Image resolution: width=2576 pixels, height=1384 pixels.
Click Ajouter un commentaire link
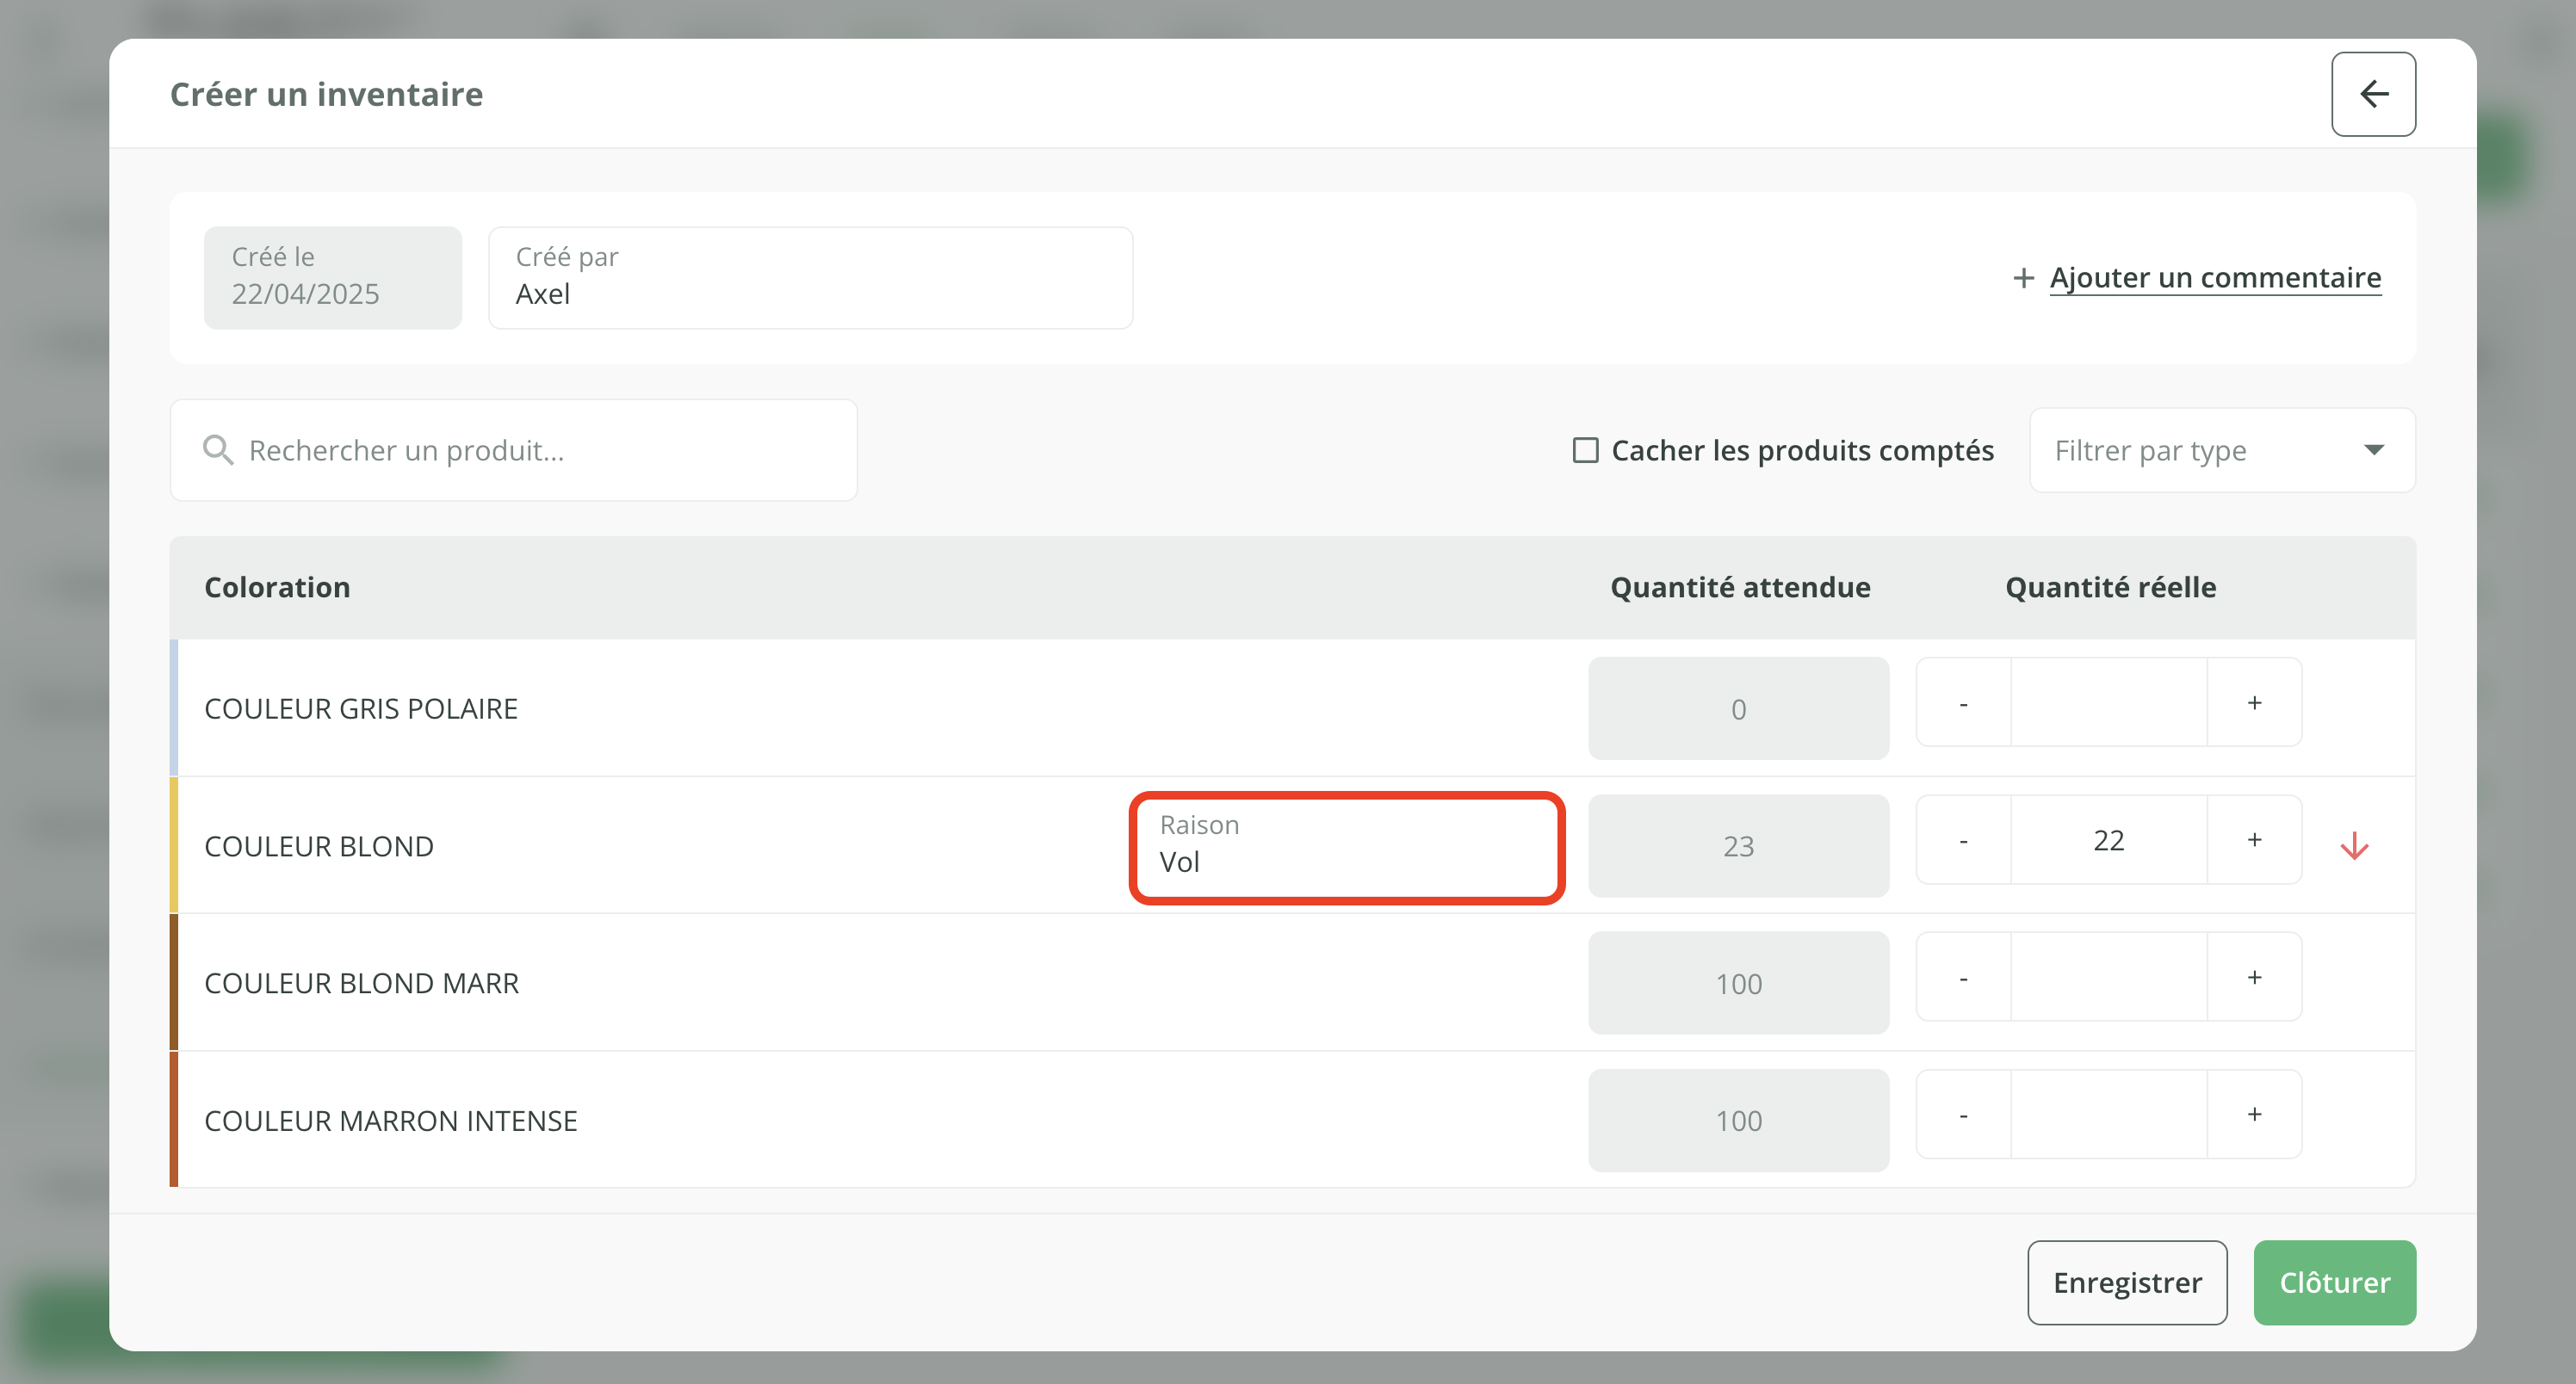[2215, 278]
